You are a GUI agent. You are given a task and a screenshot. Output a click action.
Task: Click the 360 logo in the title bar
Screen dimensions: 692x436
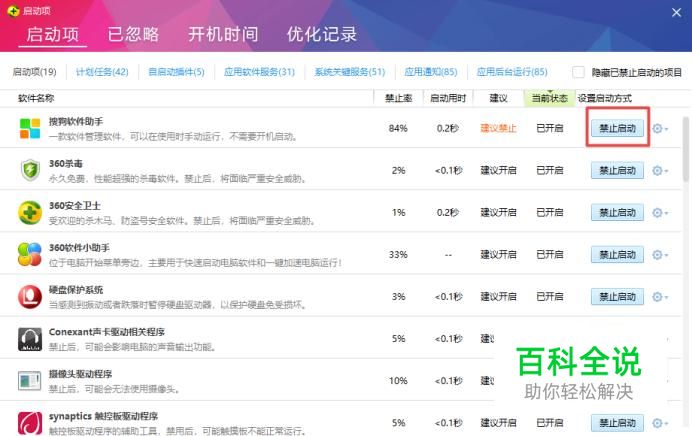pyautogui.click(x=13, y=11)
